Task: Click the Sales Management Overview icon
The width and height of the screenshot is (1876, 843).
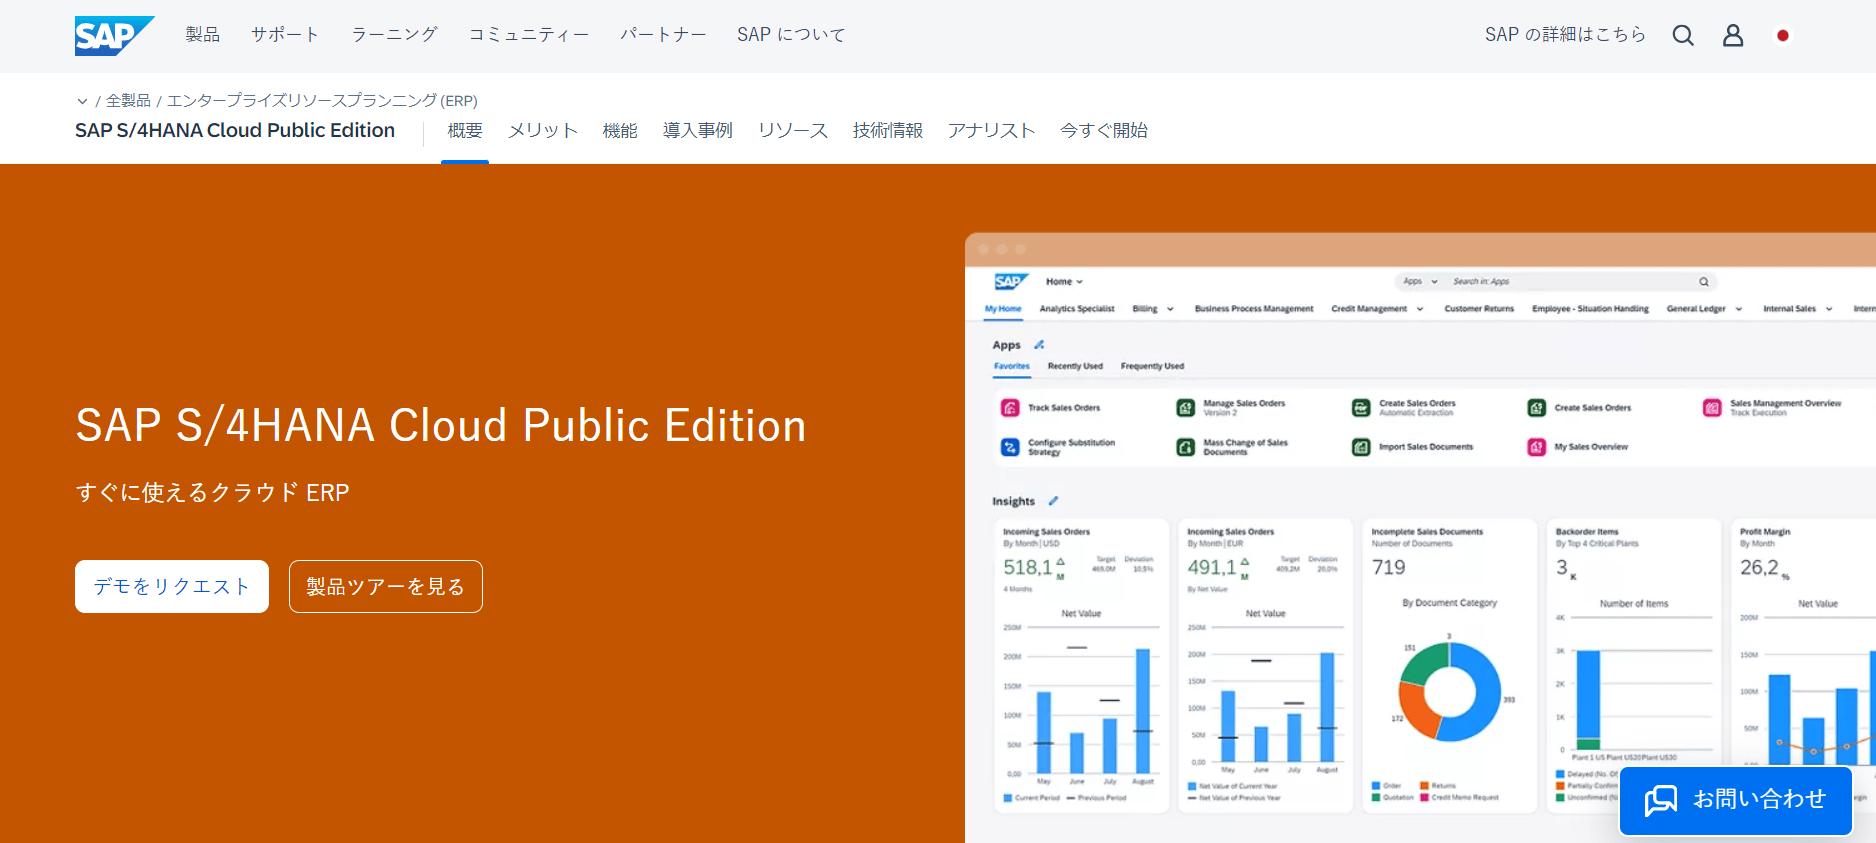Action: pyautogui.click(x=1712, y=408)
